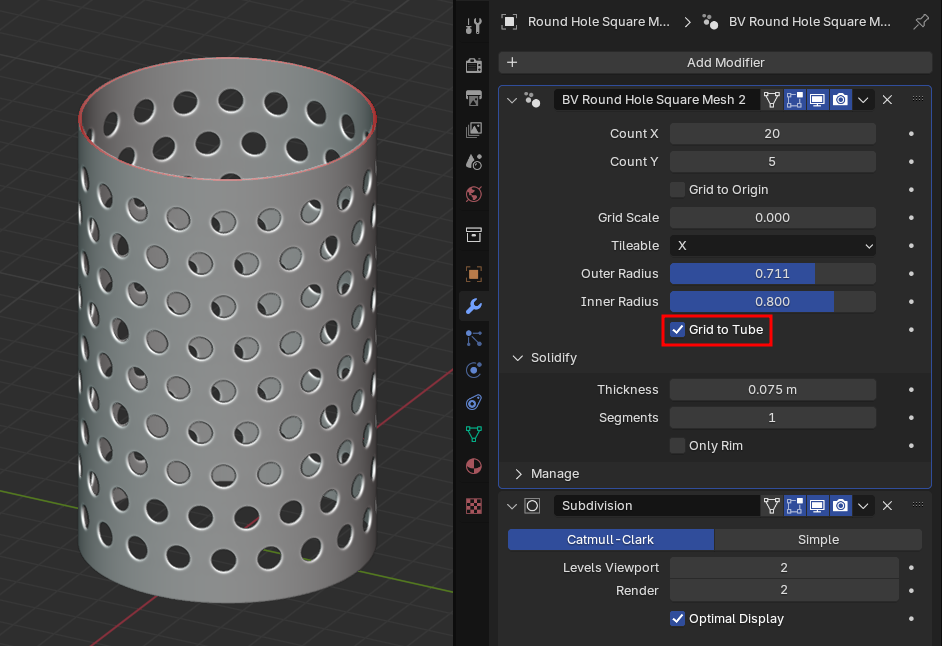Click the Render levels value field
Screen dimensions: 942x646
pyautogui.click(x=784, y=591)
